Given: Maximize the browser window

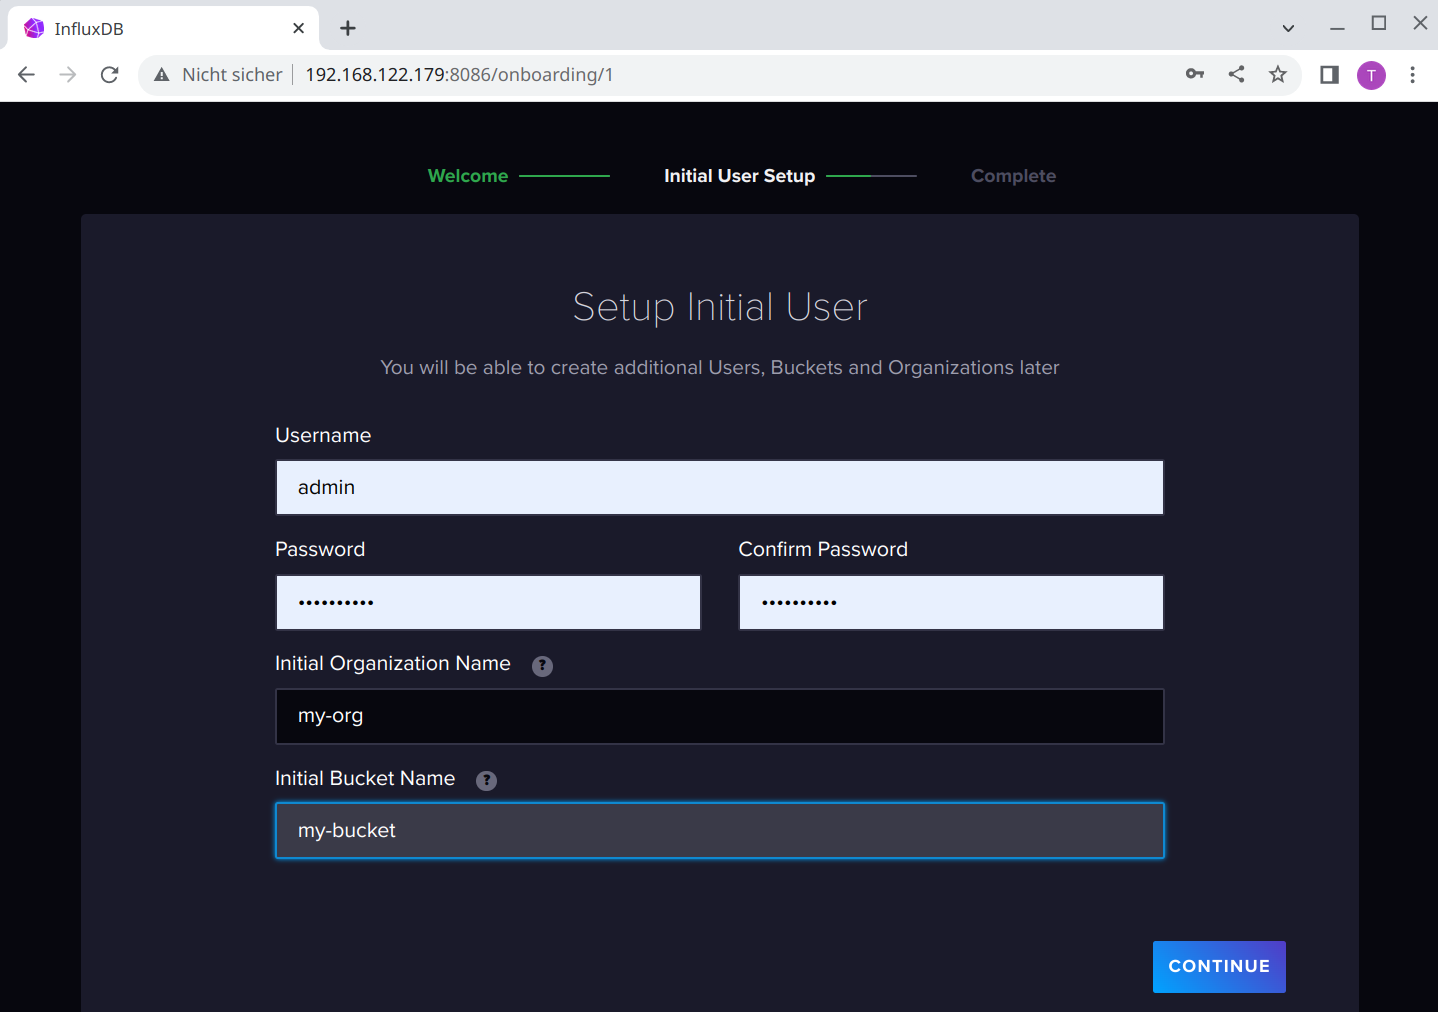Looking at the screenshot, I should 1379,23.
